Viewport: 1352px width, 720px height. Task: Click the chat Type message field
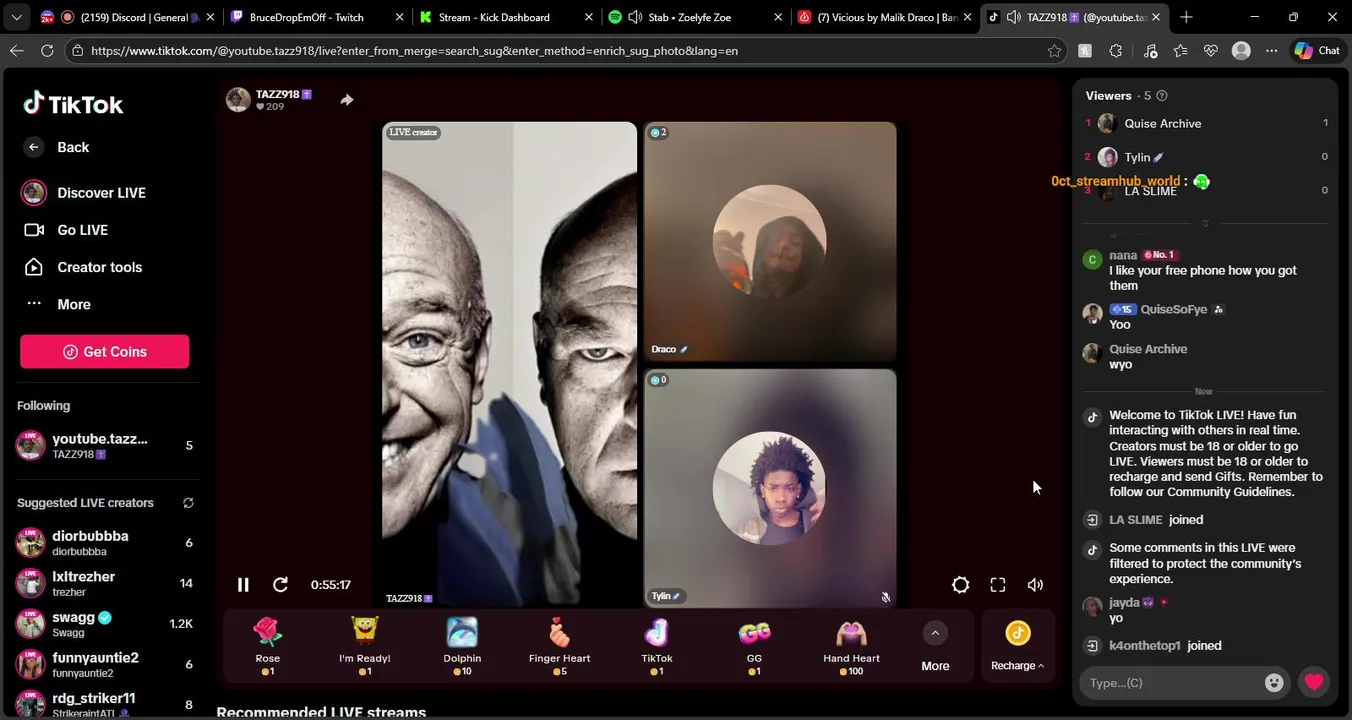point(1170,683)
